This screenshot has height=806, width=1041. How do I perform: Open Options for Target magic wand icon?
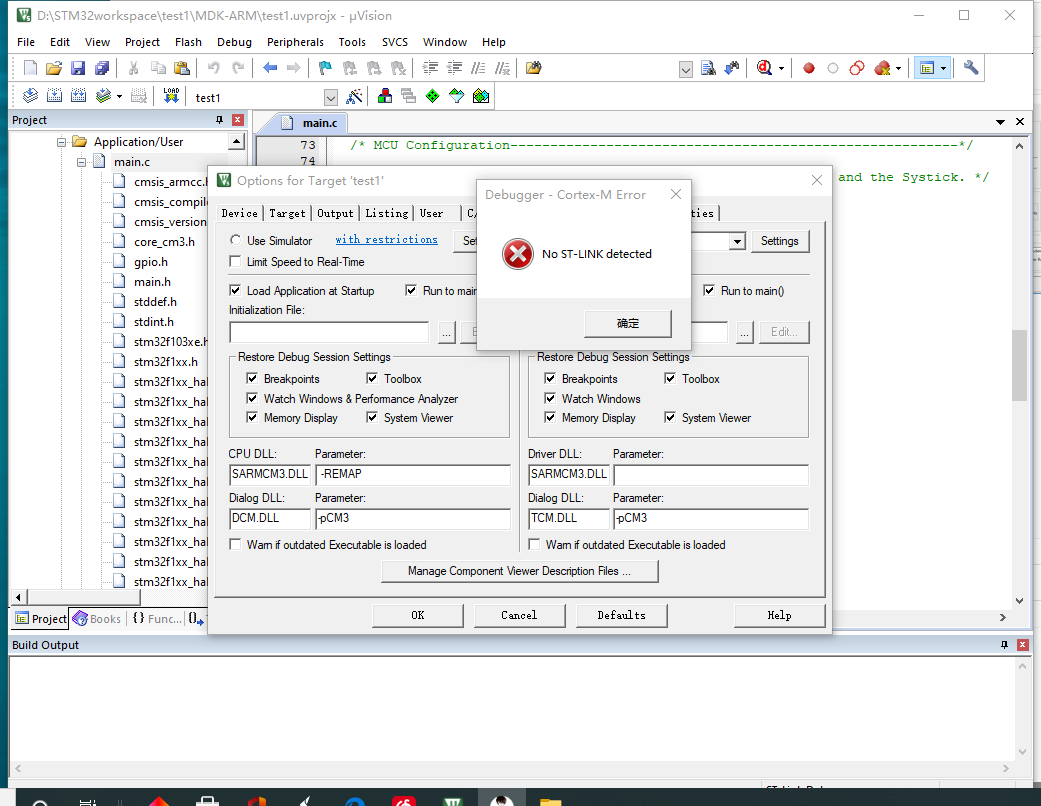(x=355, y=96)
